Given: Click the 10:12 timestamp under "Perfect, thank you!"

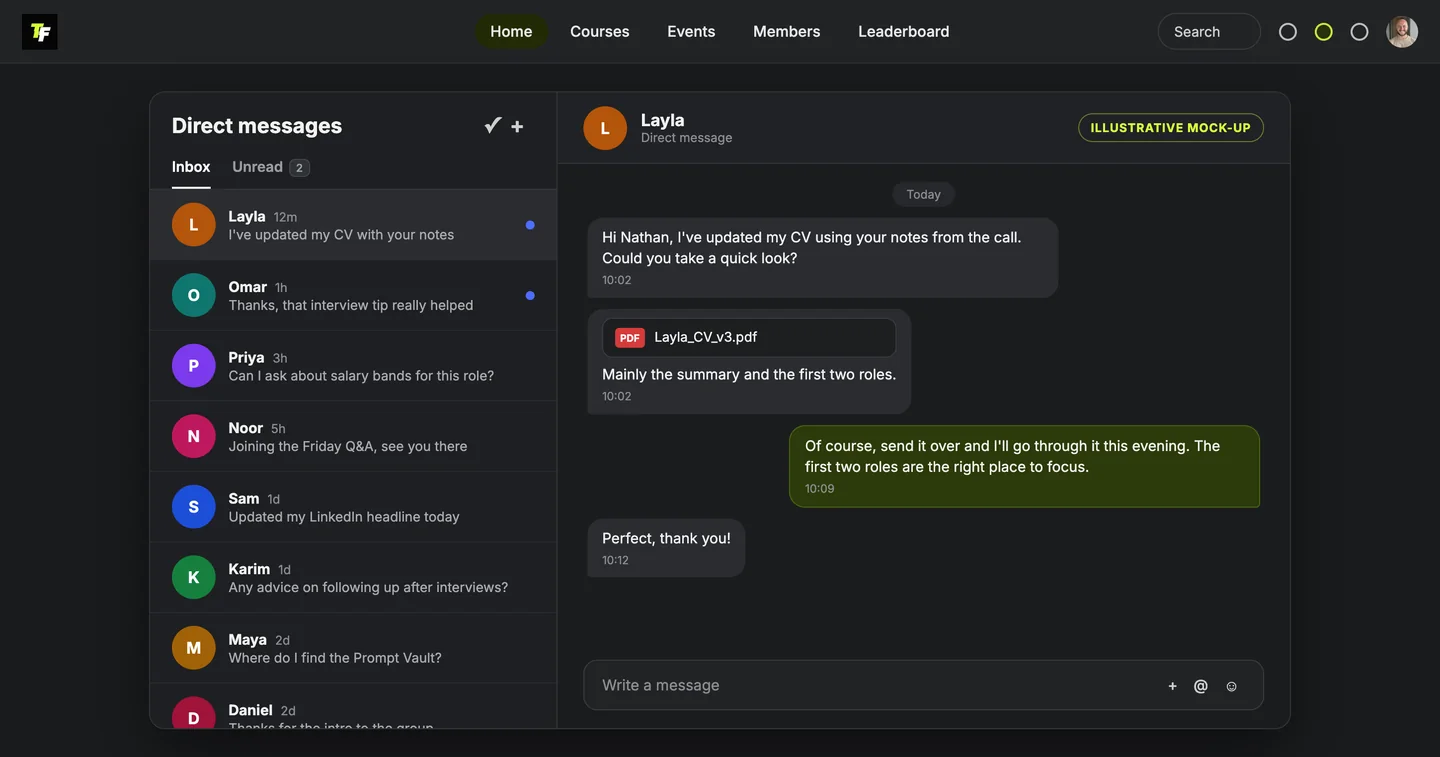Looking at the screenshot, I should [x=616, y=560].
